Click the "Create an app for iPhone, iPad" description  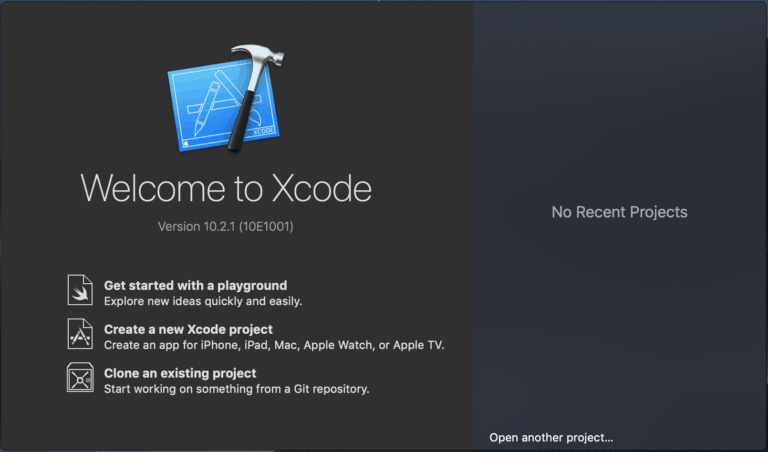point(274,345)
